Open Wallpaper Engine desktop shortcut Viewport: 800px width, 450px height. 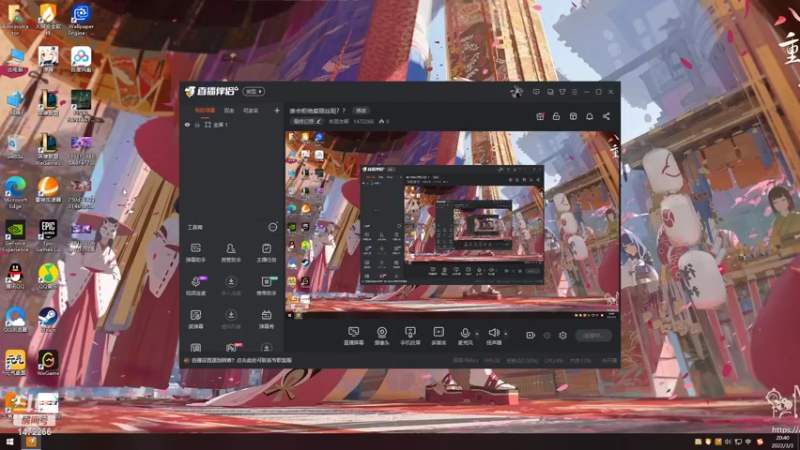pos(81,19)
